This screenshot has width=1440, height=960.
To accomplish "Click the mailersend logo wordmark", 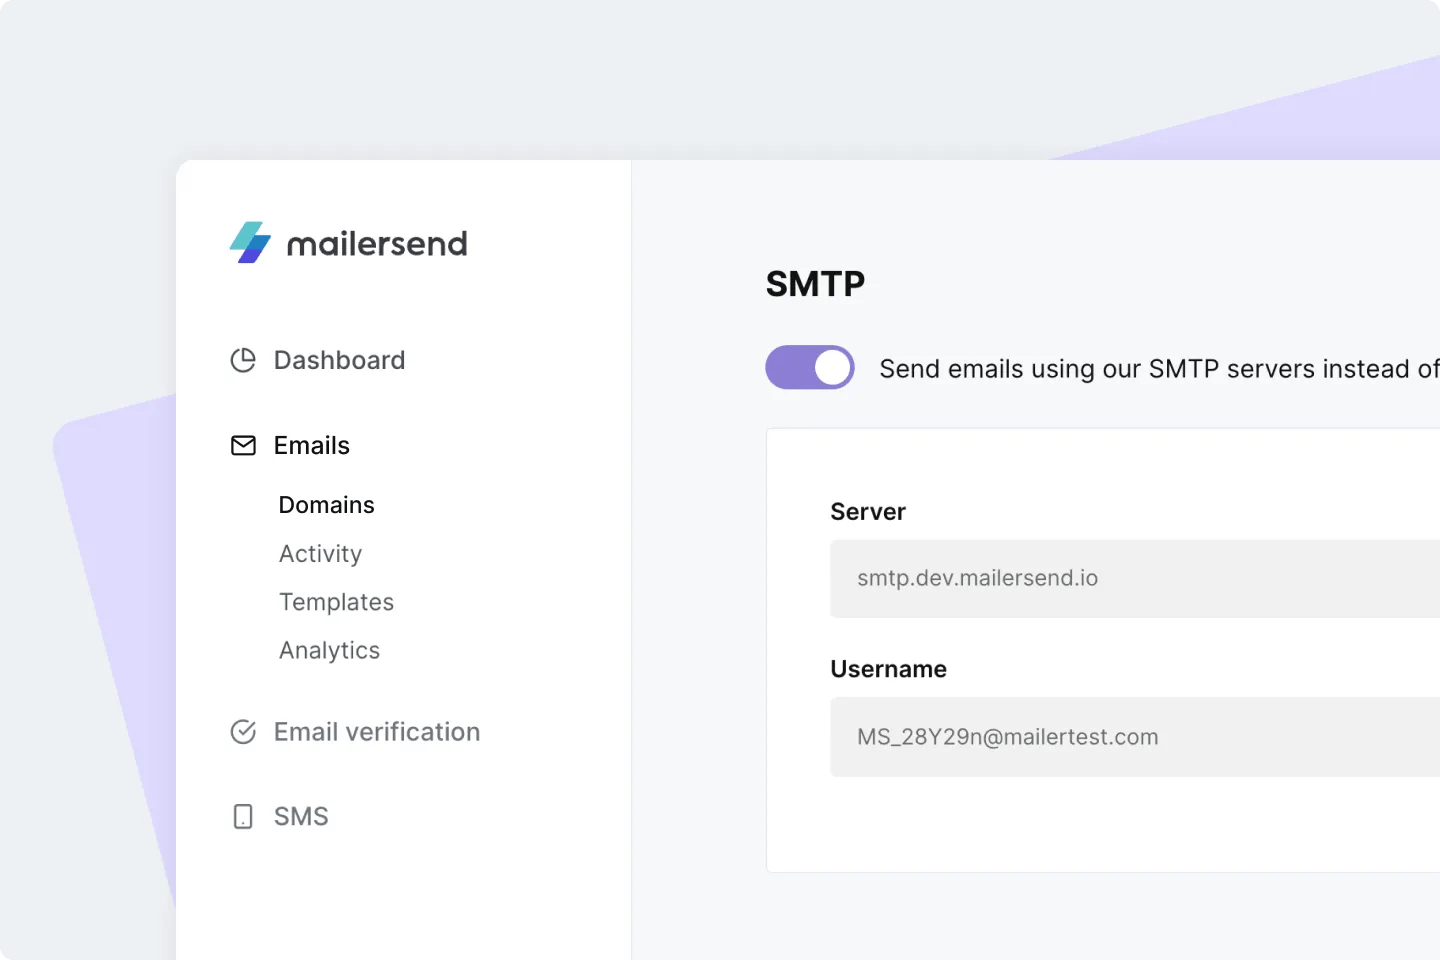I will 377,243.
